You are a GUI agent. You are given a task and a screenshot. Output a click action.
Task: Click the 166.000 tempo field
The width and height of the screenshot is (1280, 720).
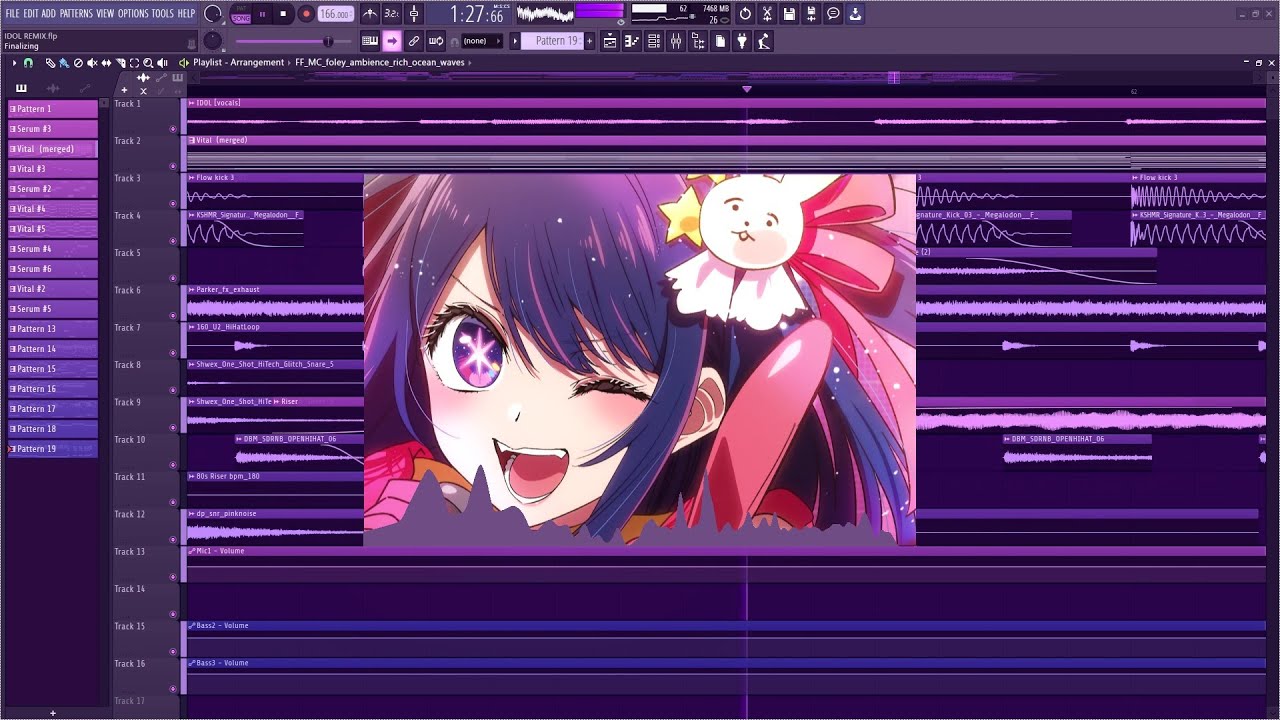click(335, 14)
